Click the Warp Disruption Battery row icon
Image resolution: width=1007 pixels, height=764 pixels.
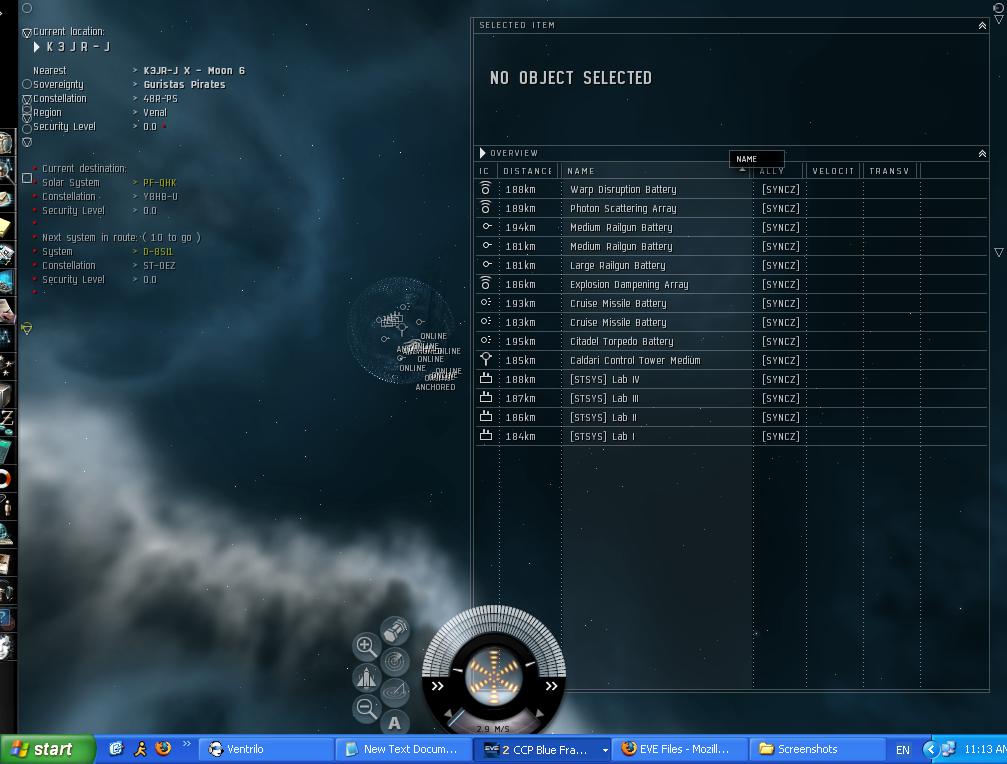(486, 189)
